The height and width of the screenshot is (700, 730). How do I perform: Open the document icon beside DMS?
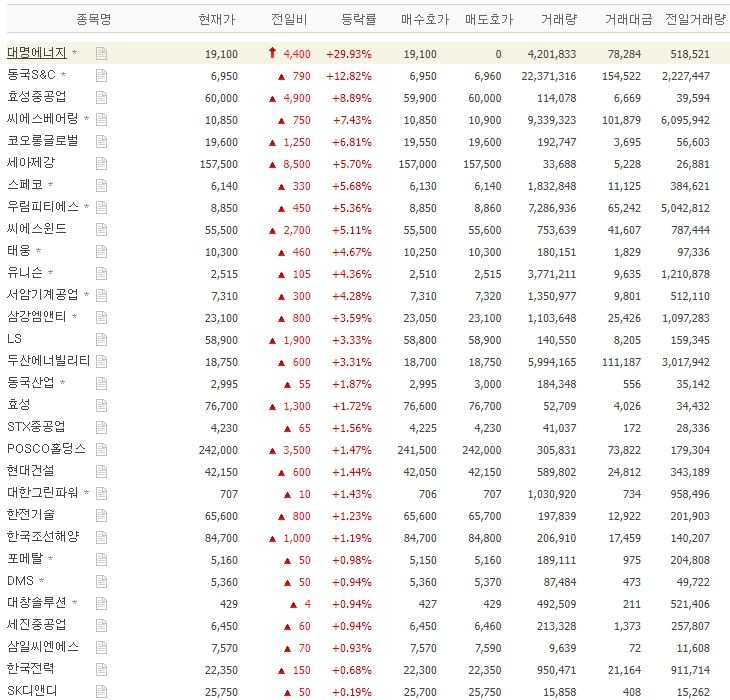(101, 582)
